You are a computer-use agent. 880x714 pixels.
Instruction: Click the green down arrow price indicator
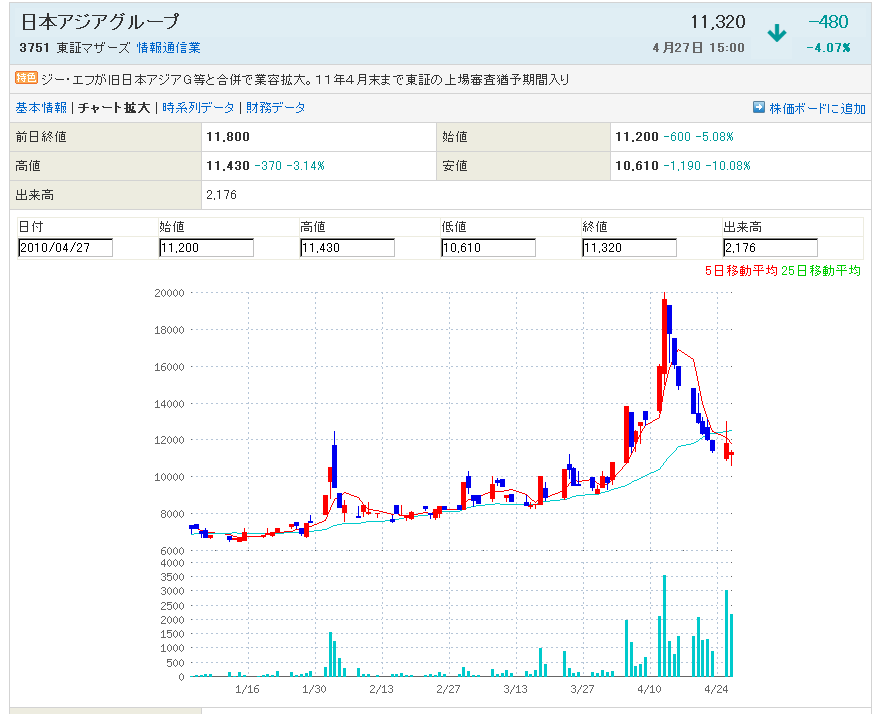pos(777,33)
